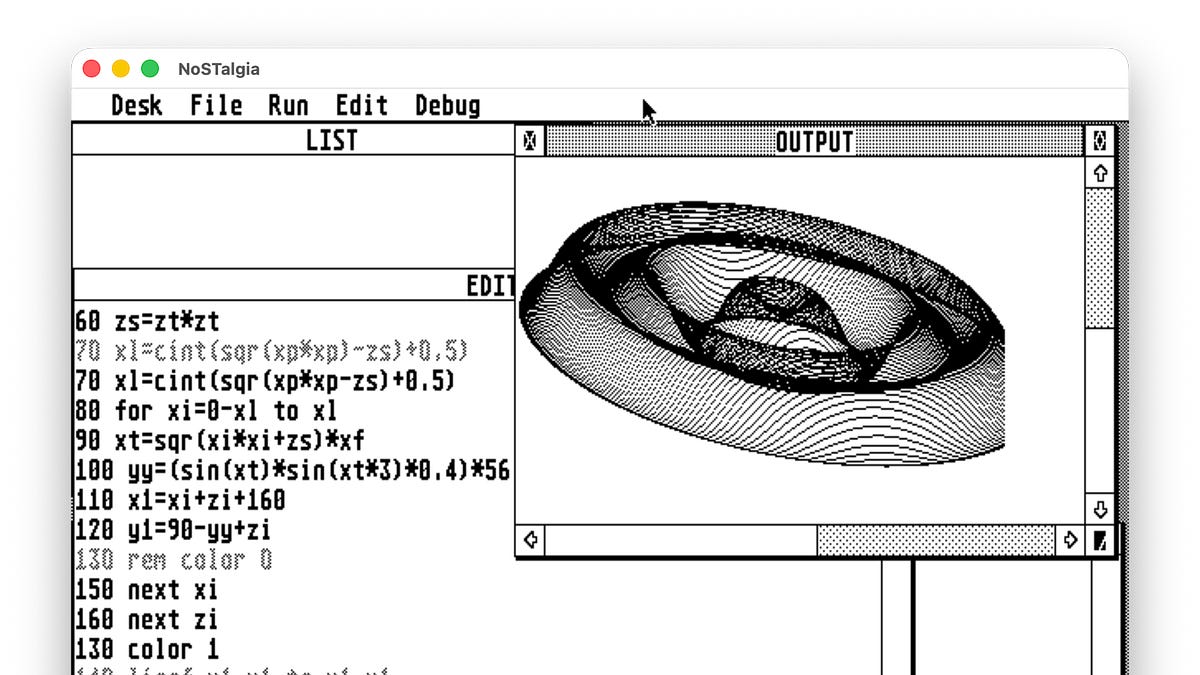Close the OUTPUT window with its close box
This screenshot has width=1200, height=675.
click(x=530, y=141)
